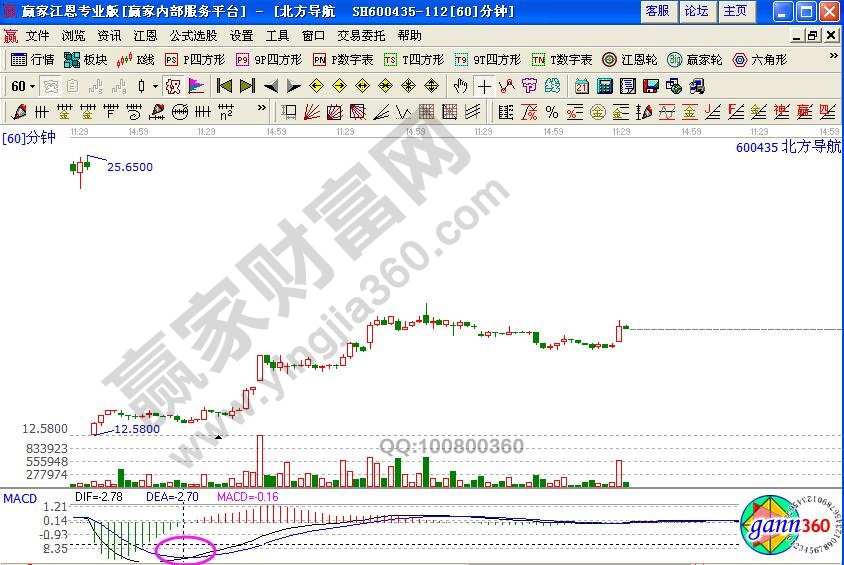The height and width of the screenshot is (565, 844).
Task: Toggle the crosshair cursor tool
Action: coord(484,86)
